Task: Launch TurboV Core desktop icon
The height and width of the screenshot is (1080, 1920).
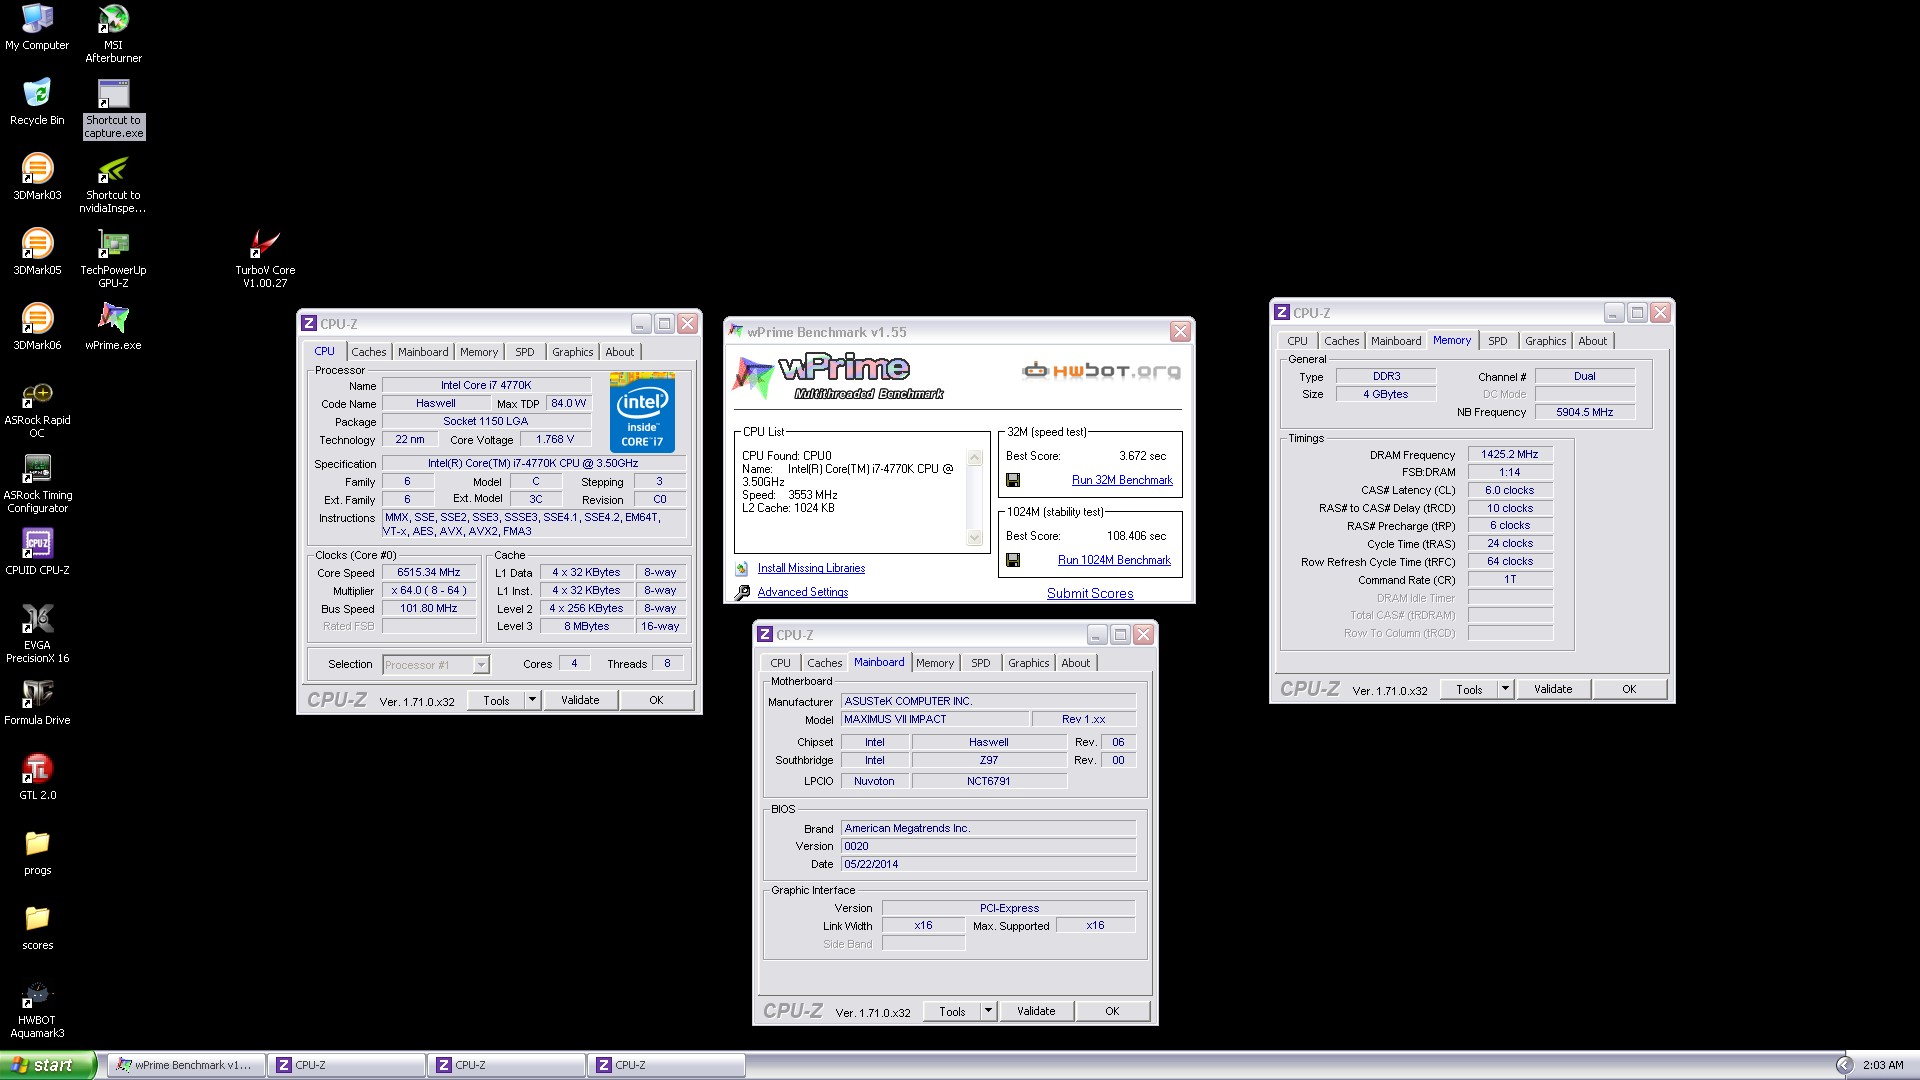Action: click(x=265, y=258)
